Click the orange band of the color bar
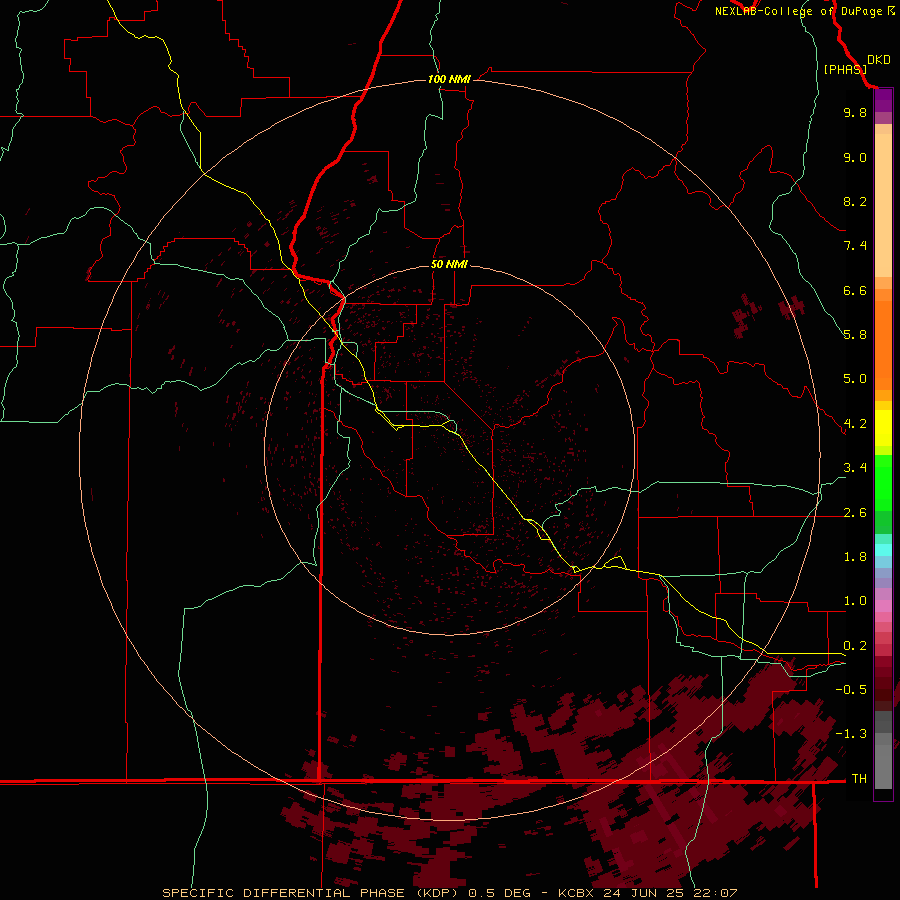The height and width of the screenshot is (900, 900). 883,344
